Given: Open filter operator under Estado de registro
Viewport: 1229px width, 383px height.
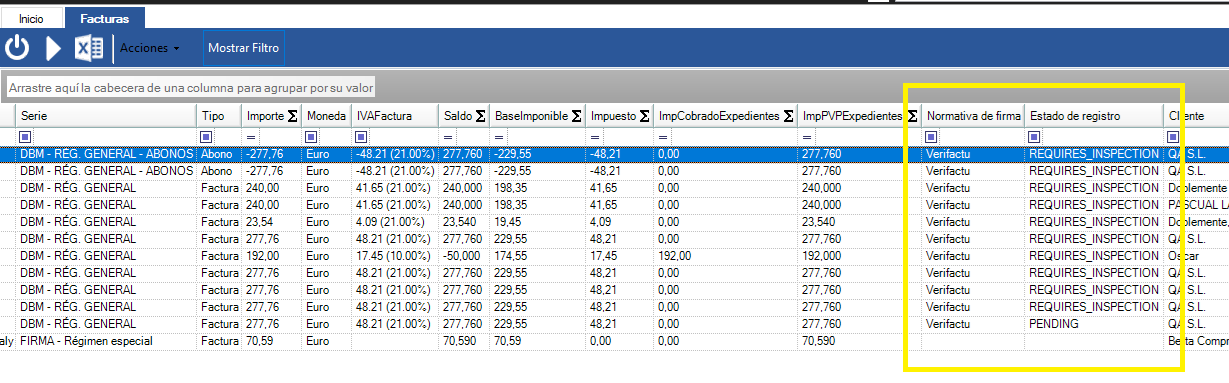Looking at the screenshot, I should point(1034,137).
